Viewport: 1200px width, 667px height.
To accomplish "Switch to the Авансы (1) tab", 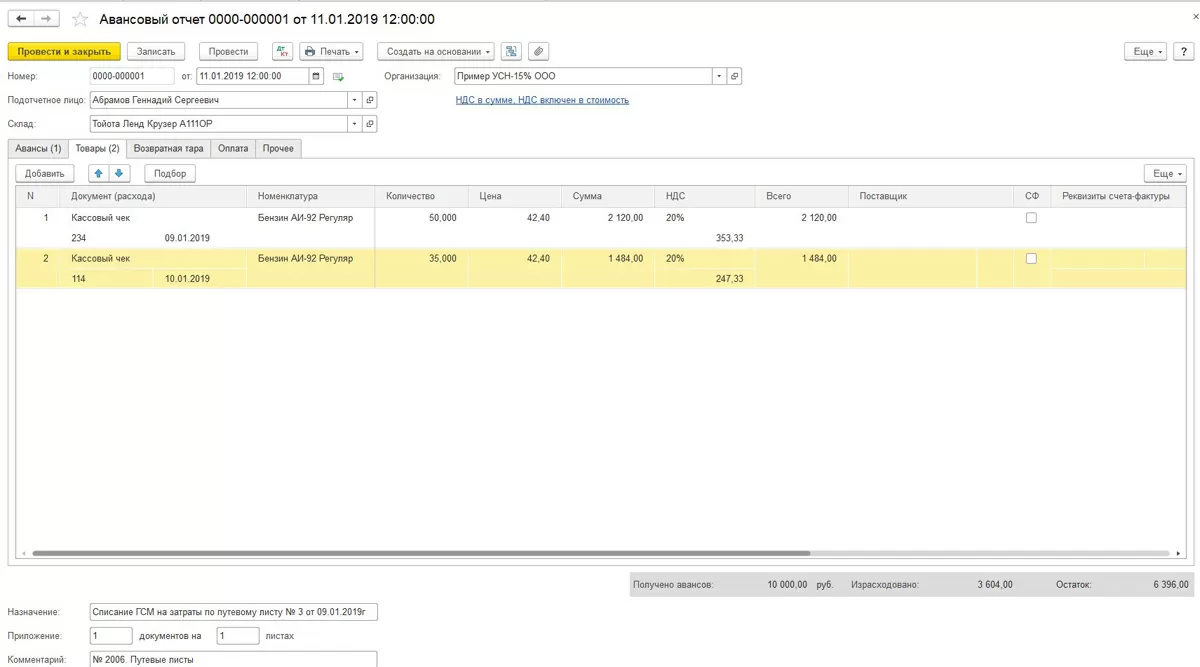I will [x=38, y=148].
